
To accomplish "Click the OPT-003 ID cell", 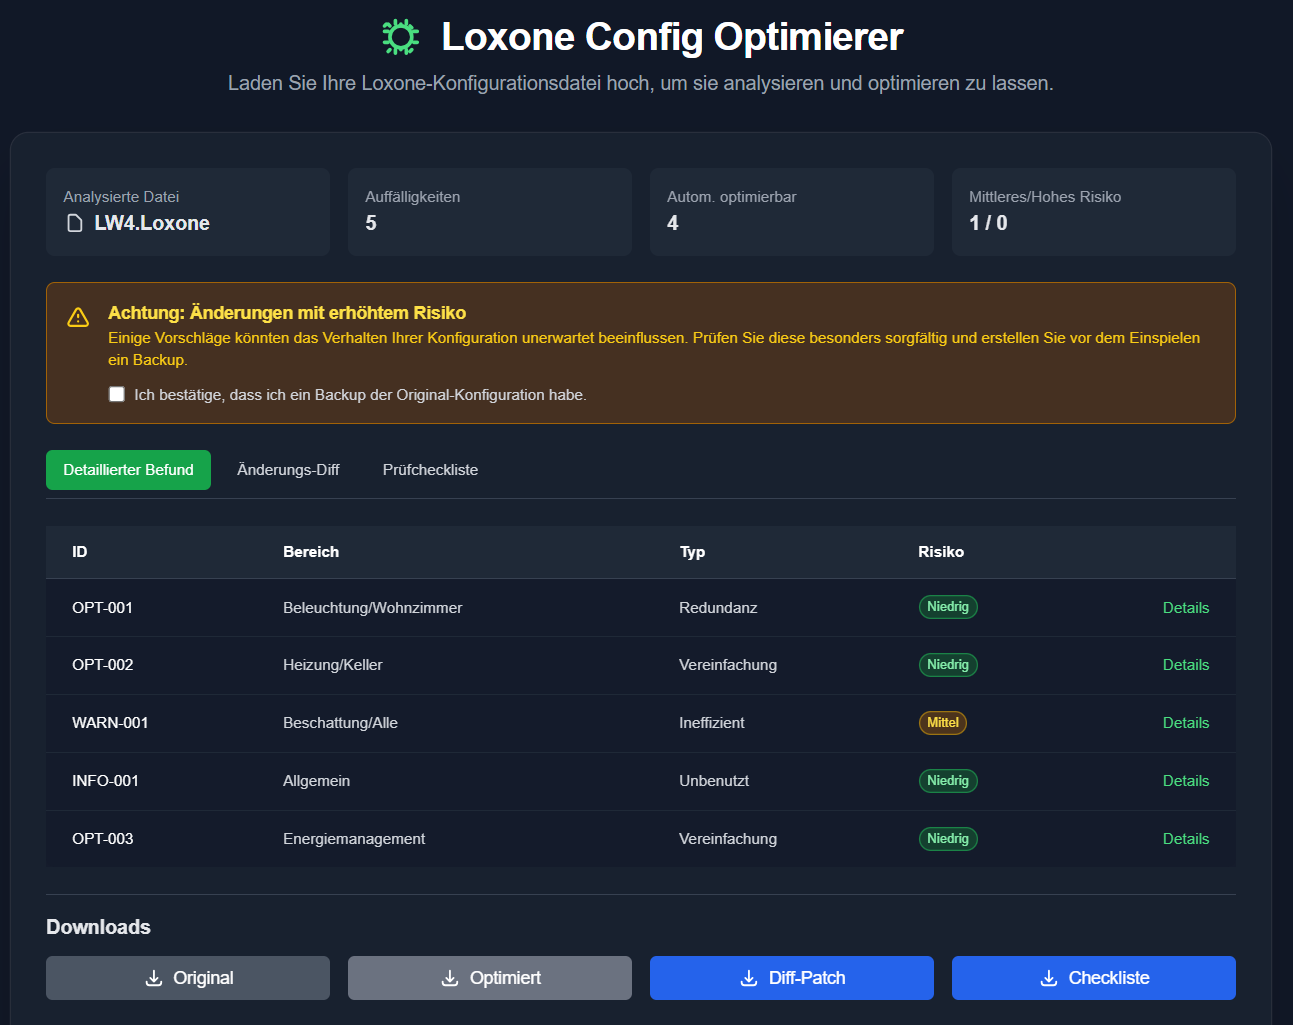I will pos(102,839).
